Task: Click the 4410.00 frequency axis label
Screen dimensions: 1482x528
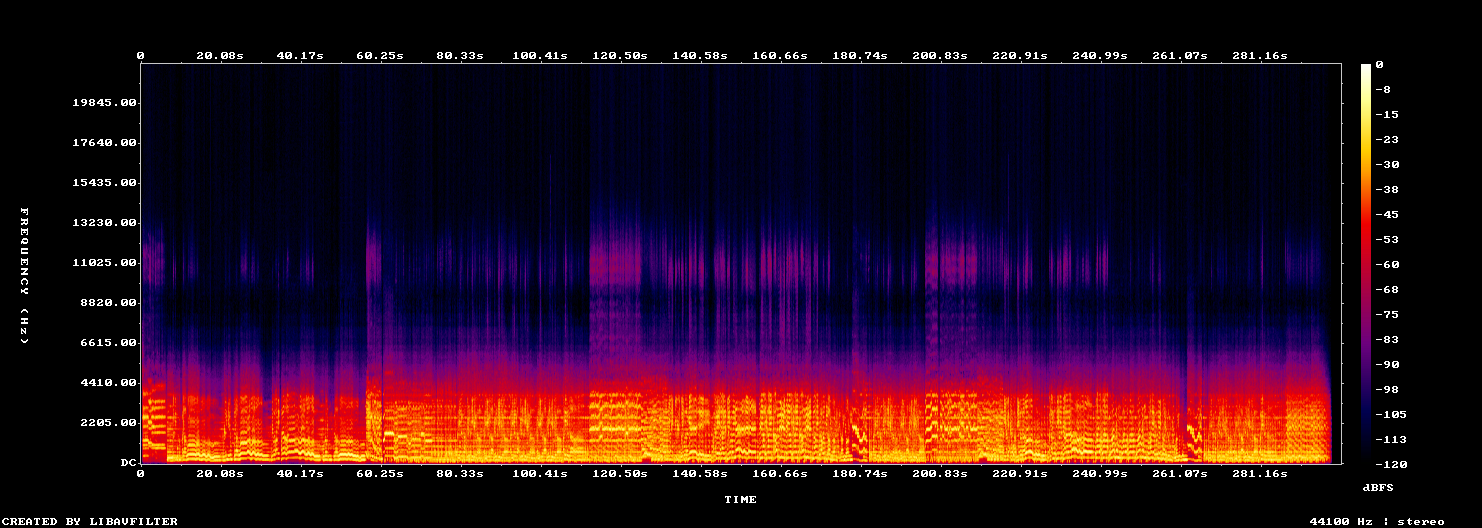Action: click(109, 383)
